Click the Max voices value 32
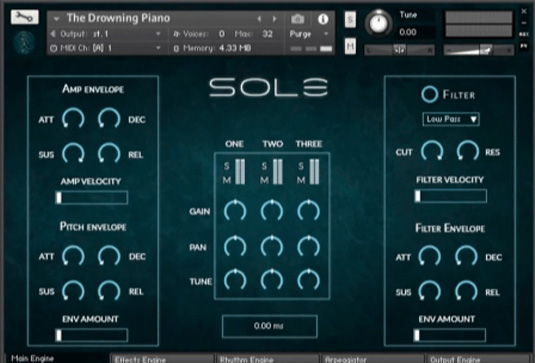Image resolution: width=535 pixels, height=363 pixels. pos(268,34)
